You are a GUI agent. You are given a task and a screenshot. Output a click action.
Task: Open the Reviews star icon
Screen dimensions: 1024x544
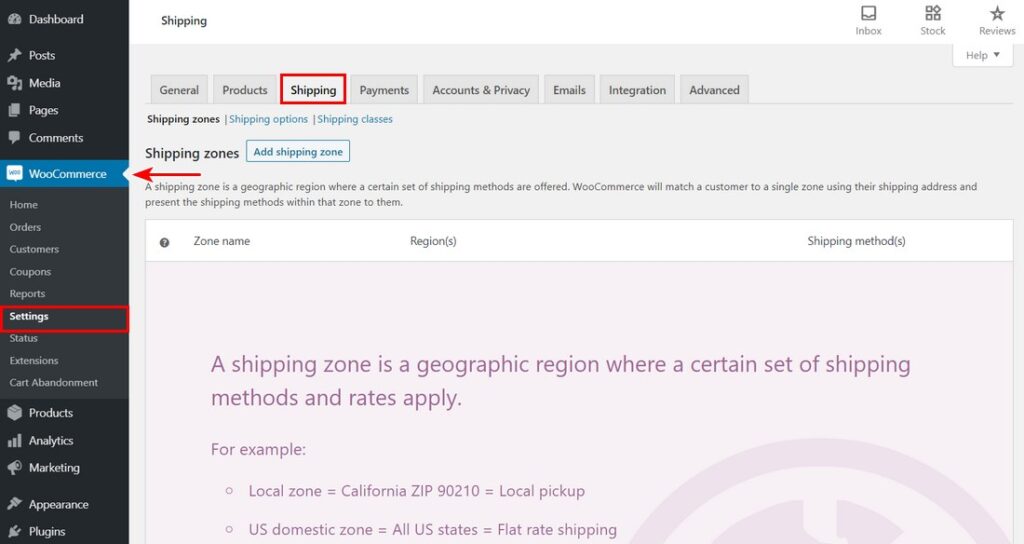pos(997,13)
